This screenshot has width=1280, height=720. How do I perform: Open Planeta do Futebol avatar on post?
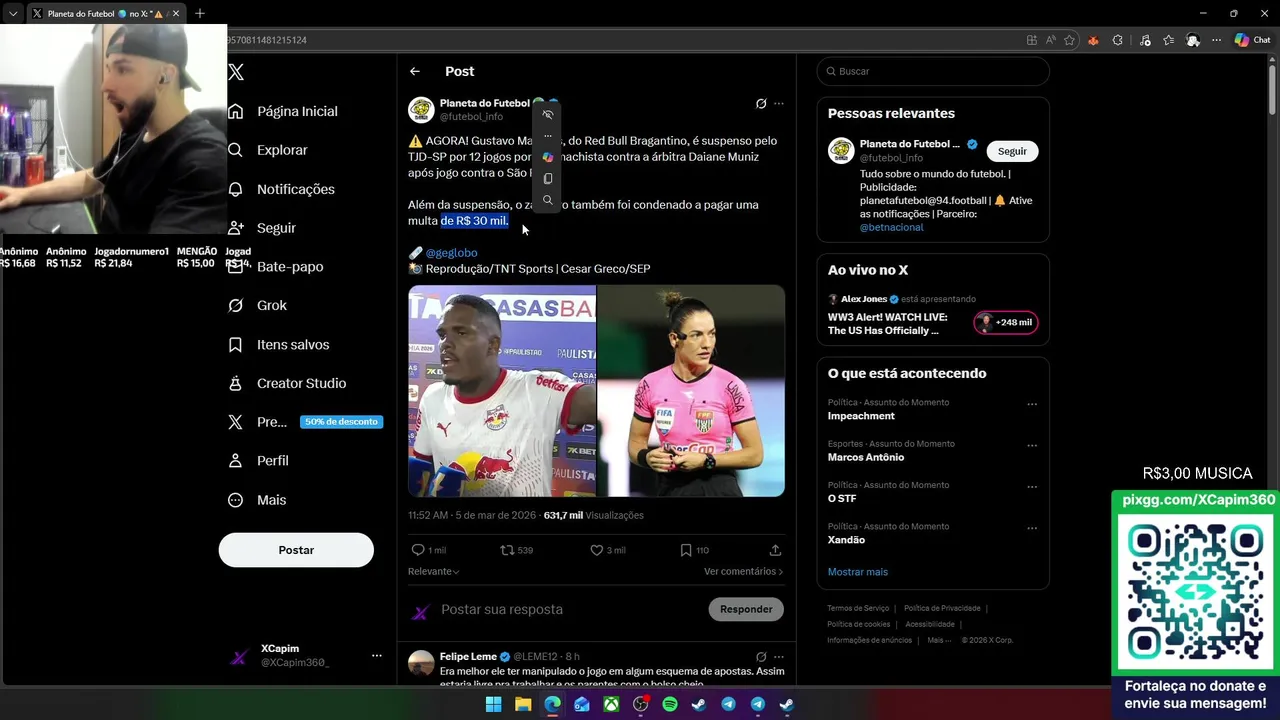click(x=421, y=110)
